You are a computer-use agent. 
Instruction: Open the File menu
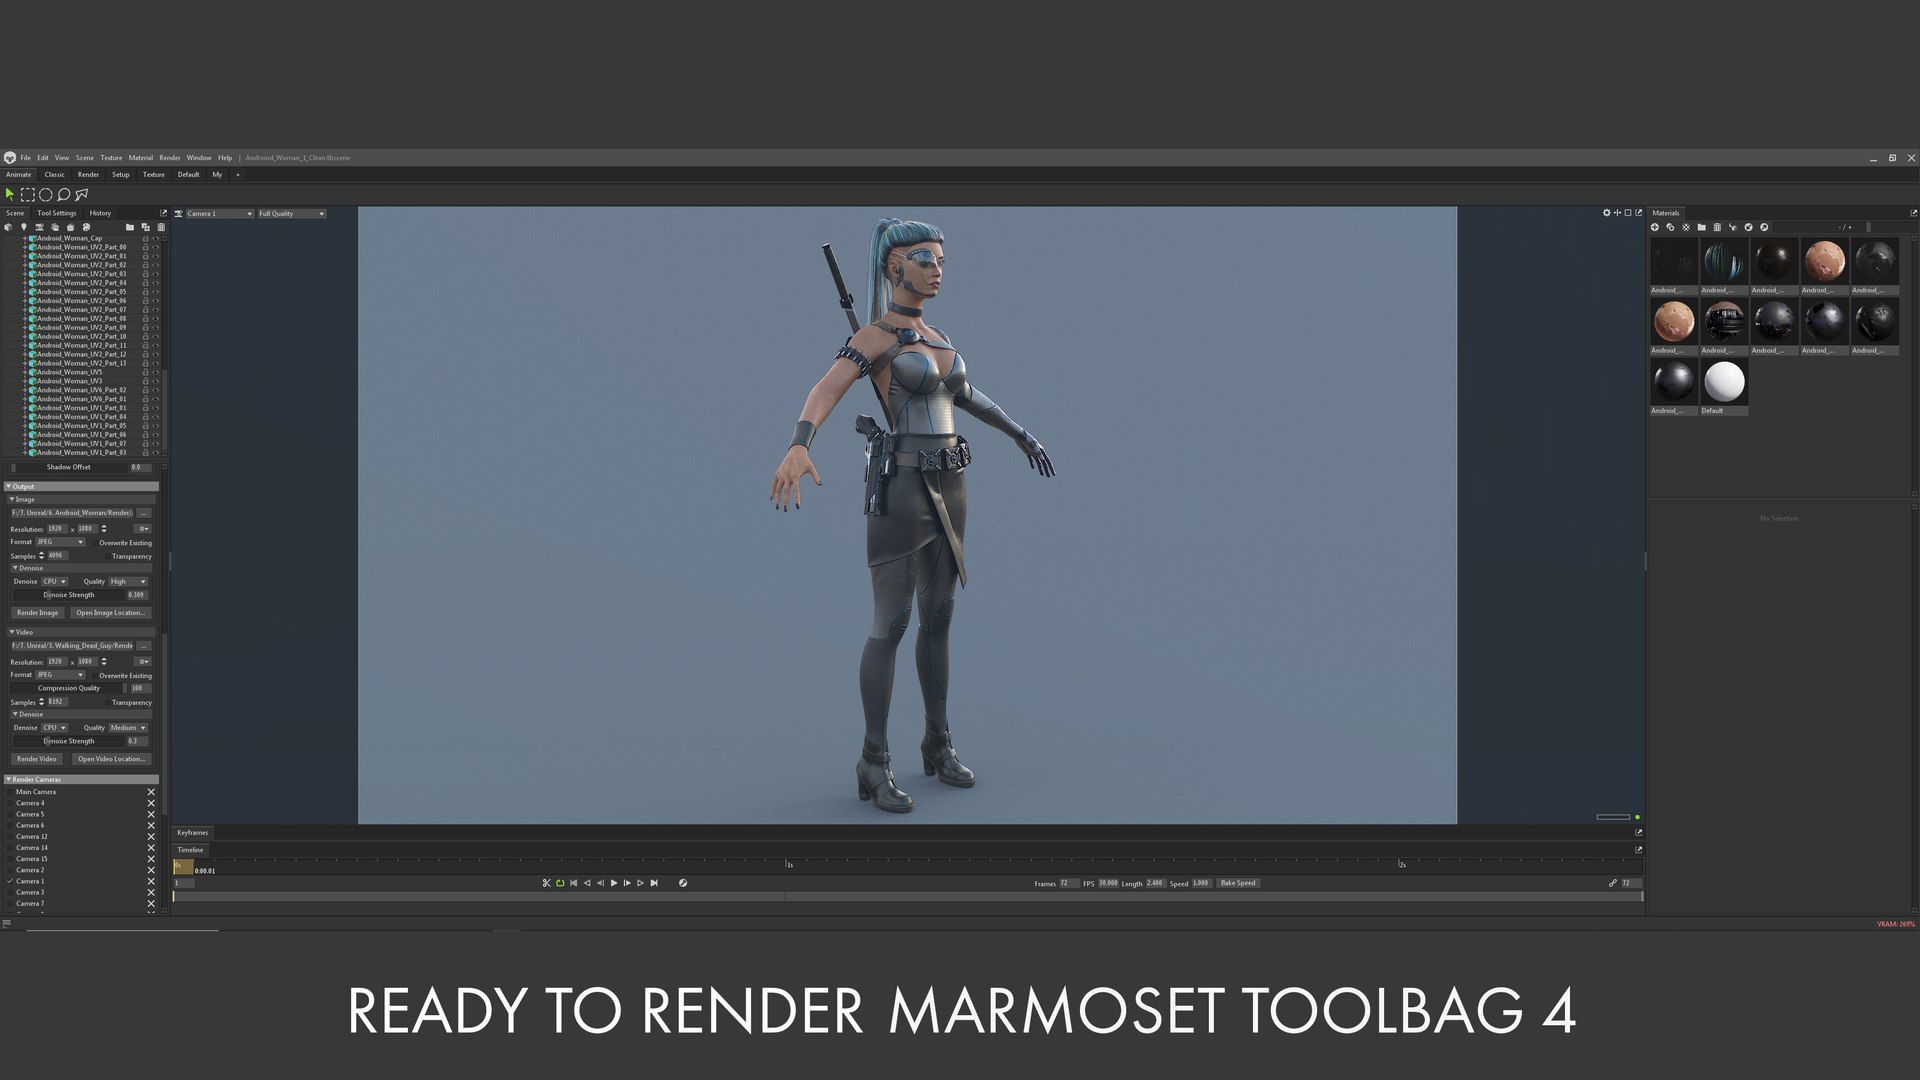coord(26,158)
